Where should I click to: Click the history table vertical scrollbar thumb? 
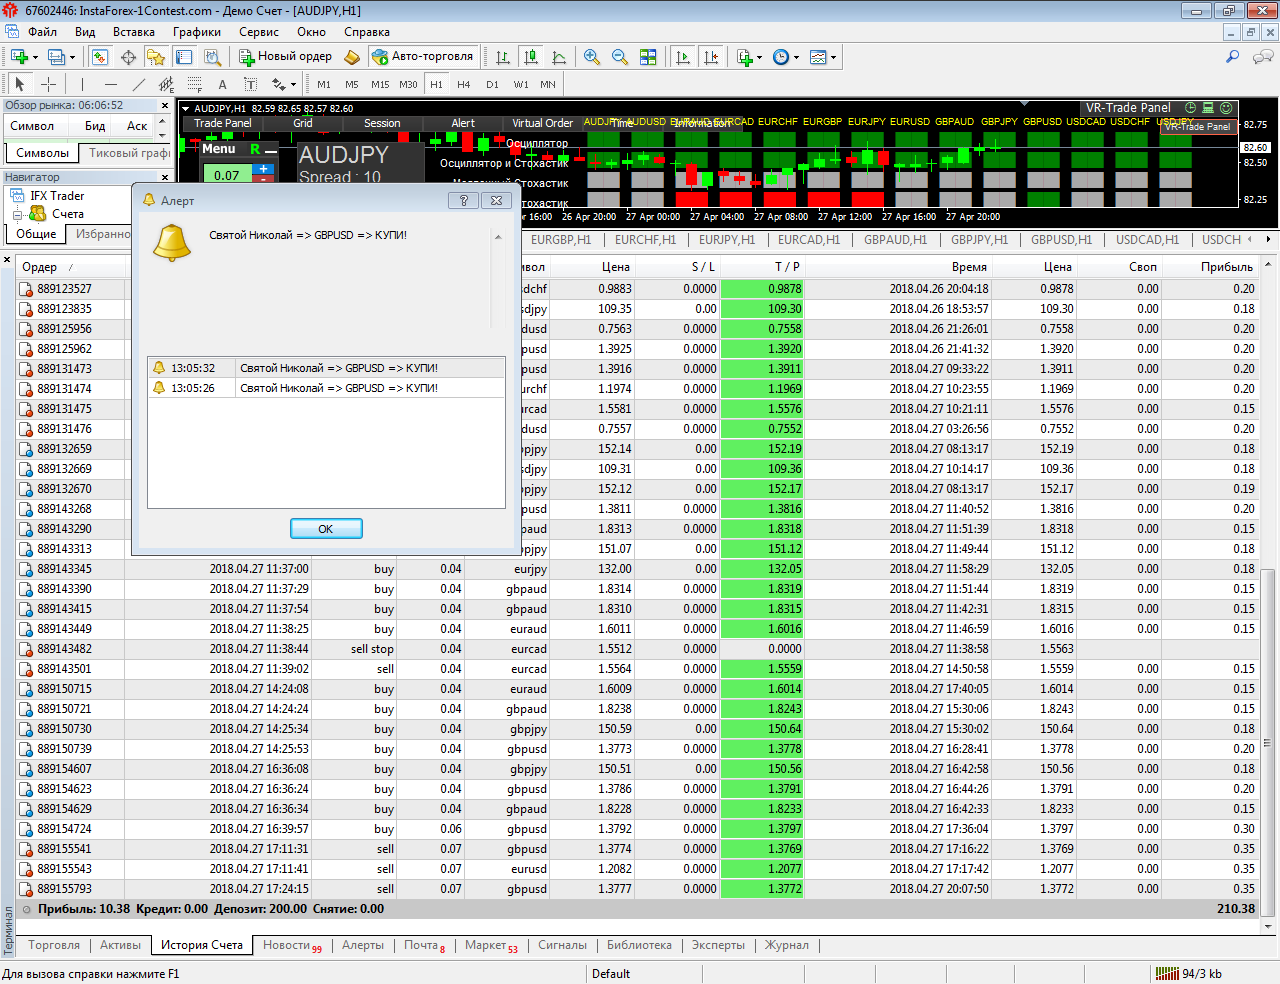pyautogui.click(x=1268, y=743)
